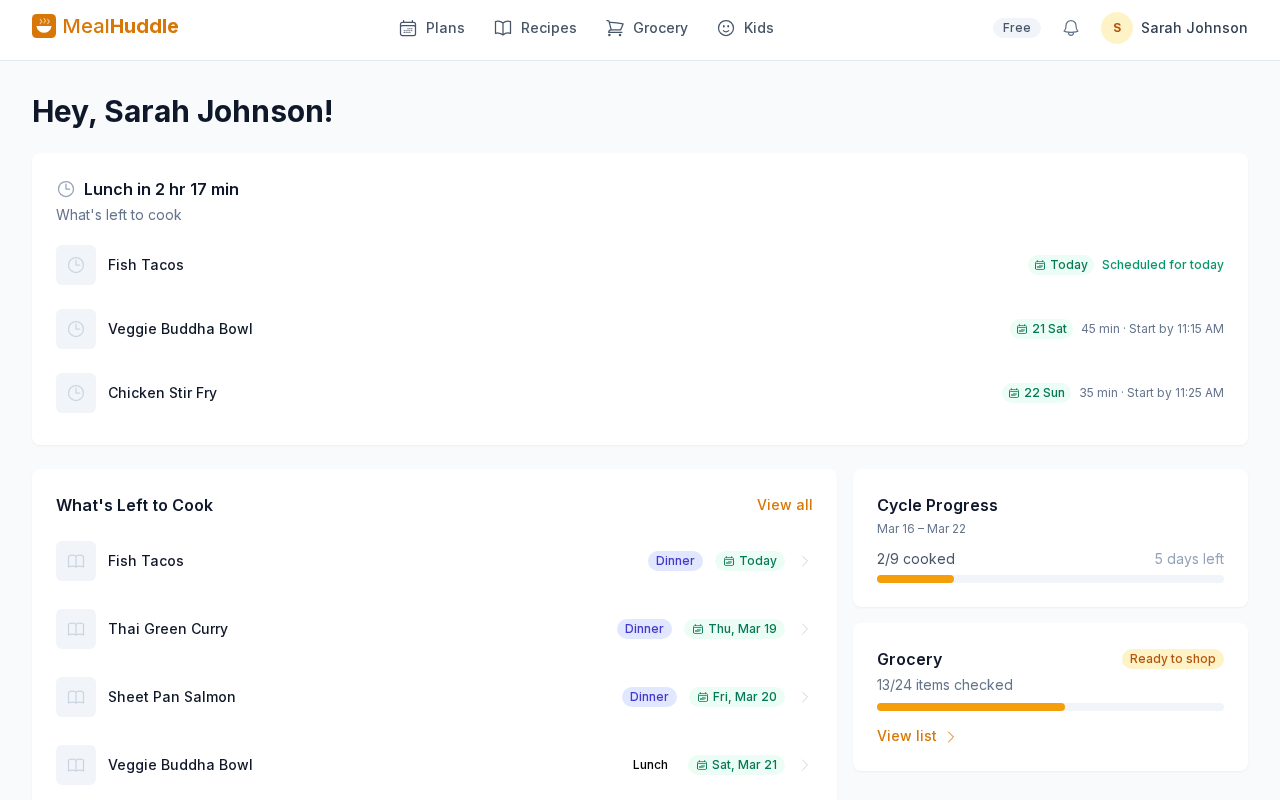Select the clock icon beside Fish Tacos
Image resolution: width=1280 pixels, height=800 pixels.
point(75,264)
